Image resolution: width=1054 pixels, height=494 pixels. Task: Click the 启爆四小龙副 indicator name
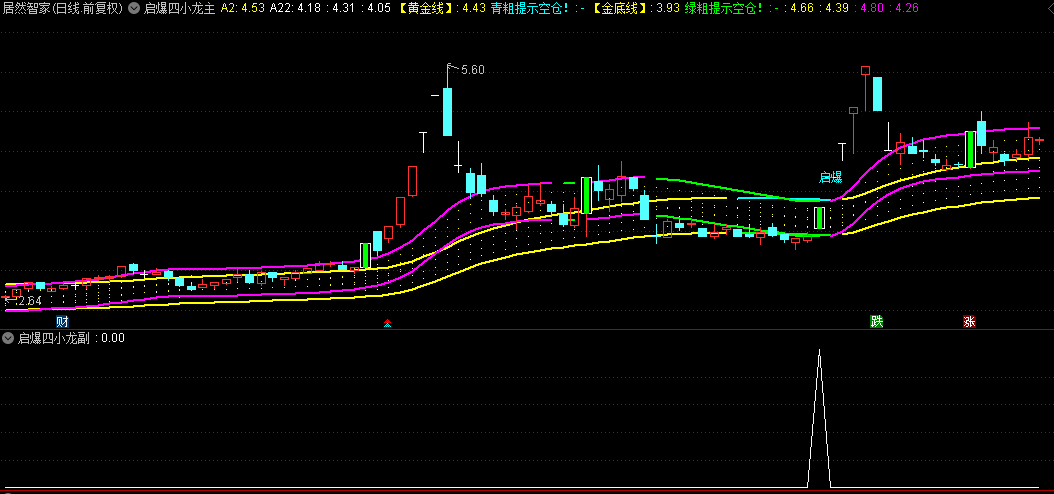pos(53,338)
